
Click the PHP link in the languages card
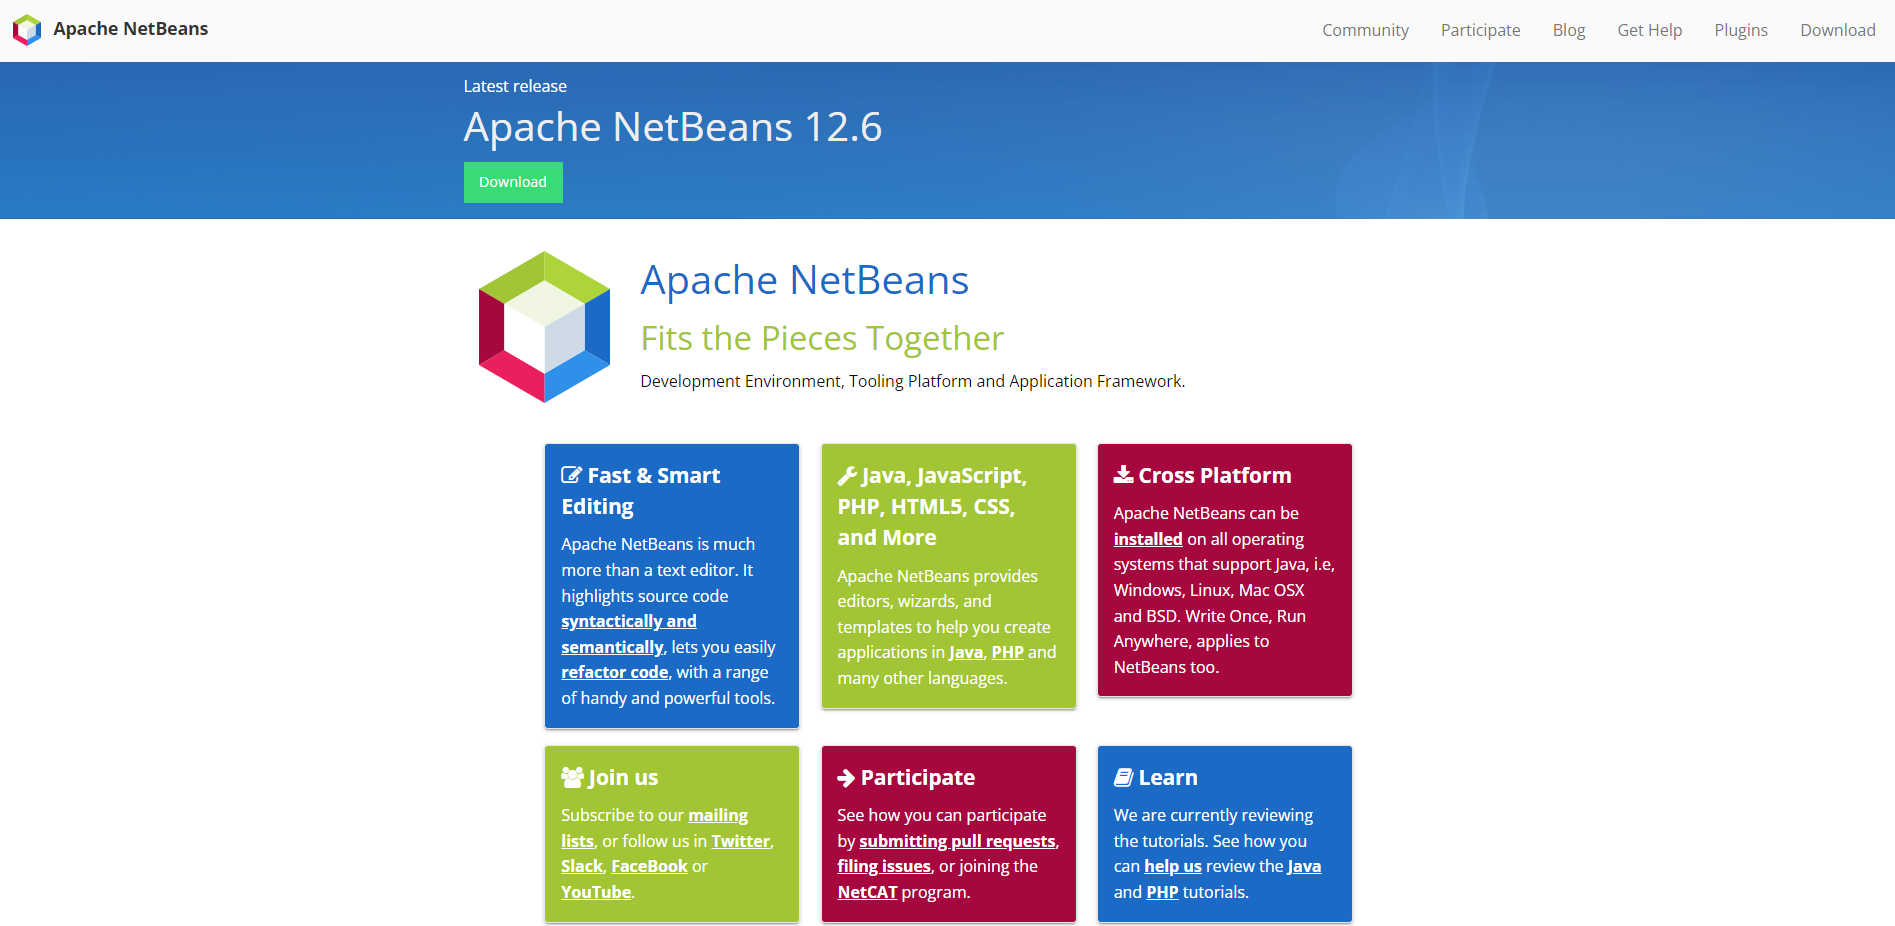tap(1007, 652)
